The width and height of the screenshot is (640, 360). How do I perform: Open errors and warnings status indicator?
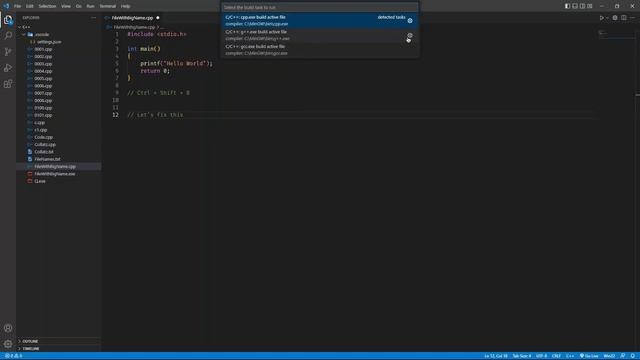click(13, 356)
